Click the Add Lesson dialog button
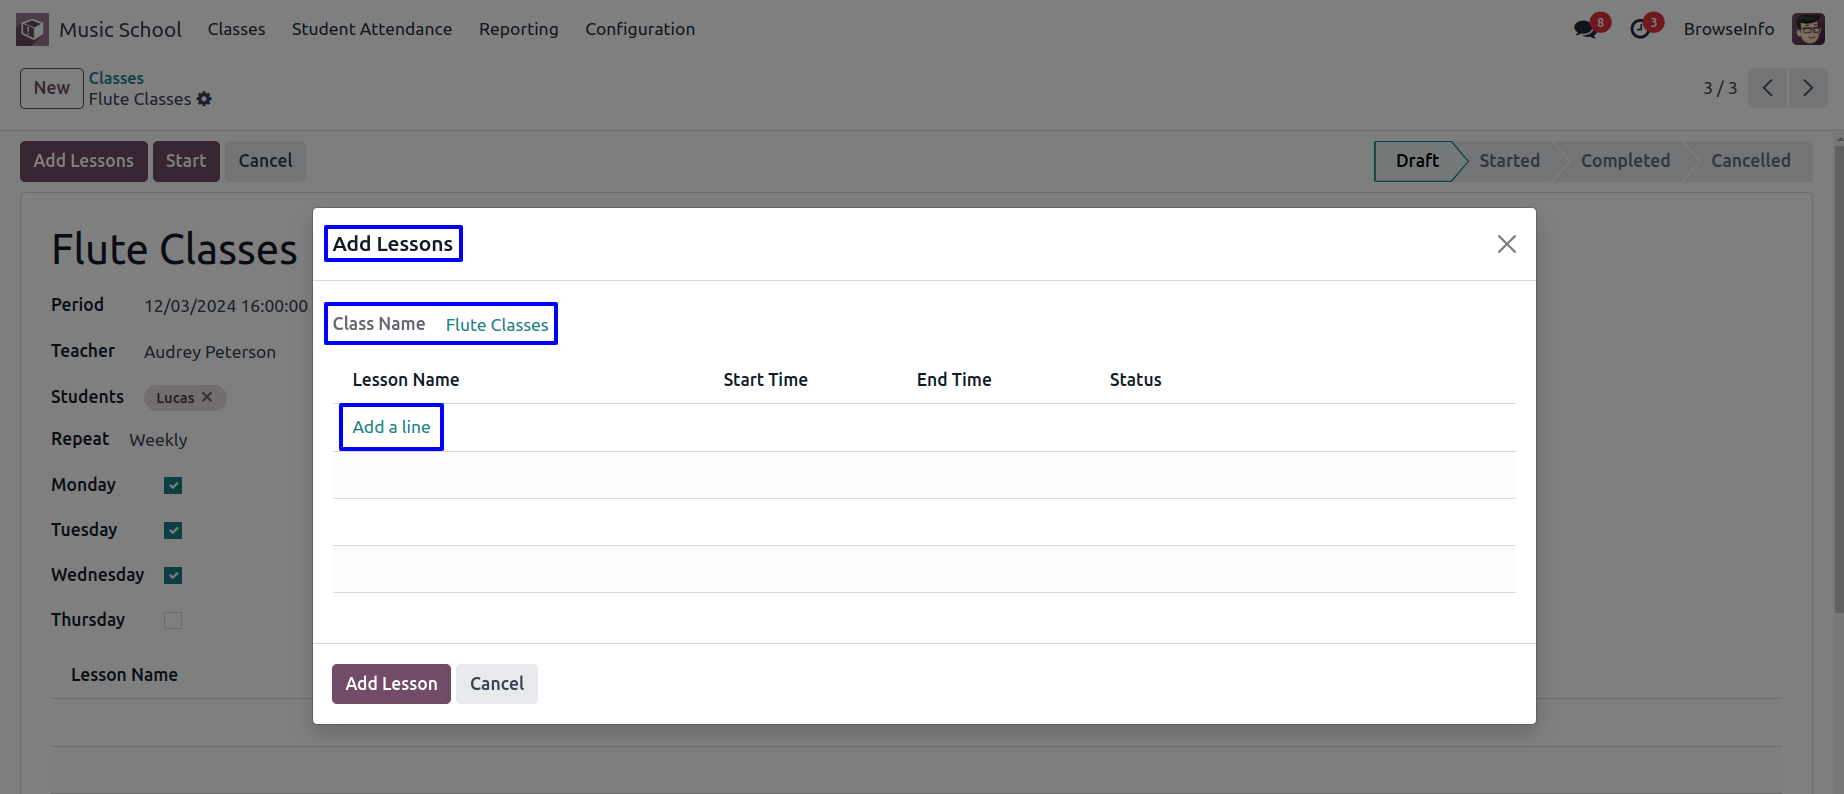 coord(391,684)
